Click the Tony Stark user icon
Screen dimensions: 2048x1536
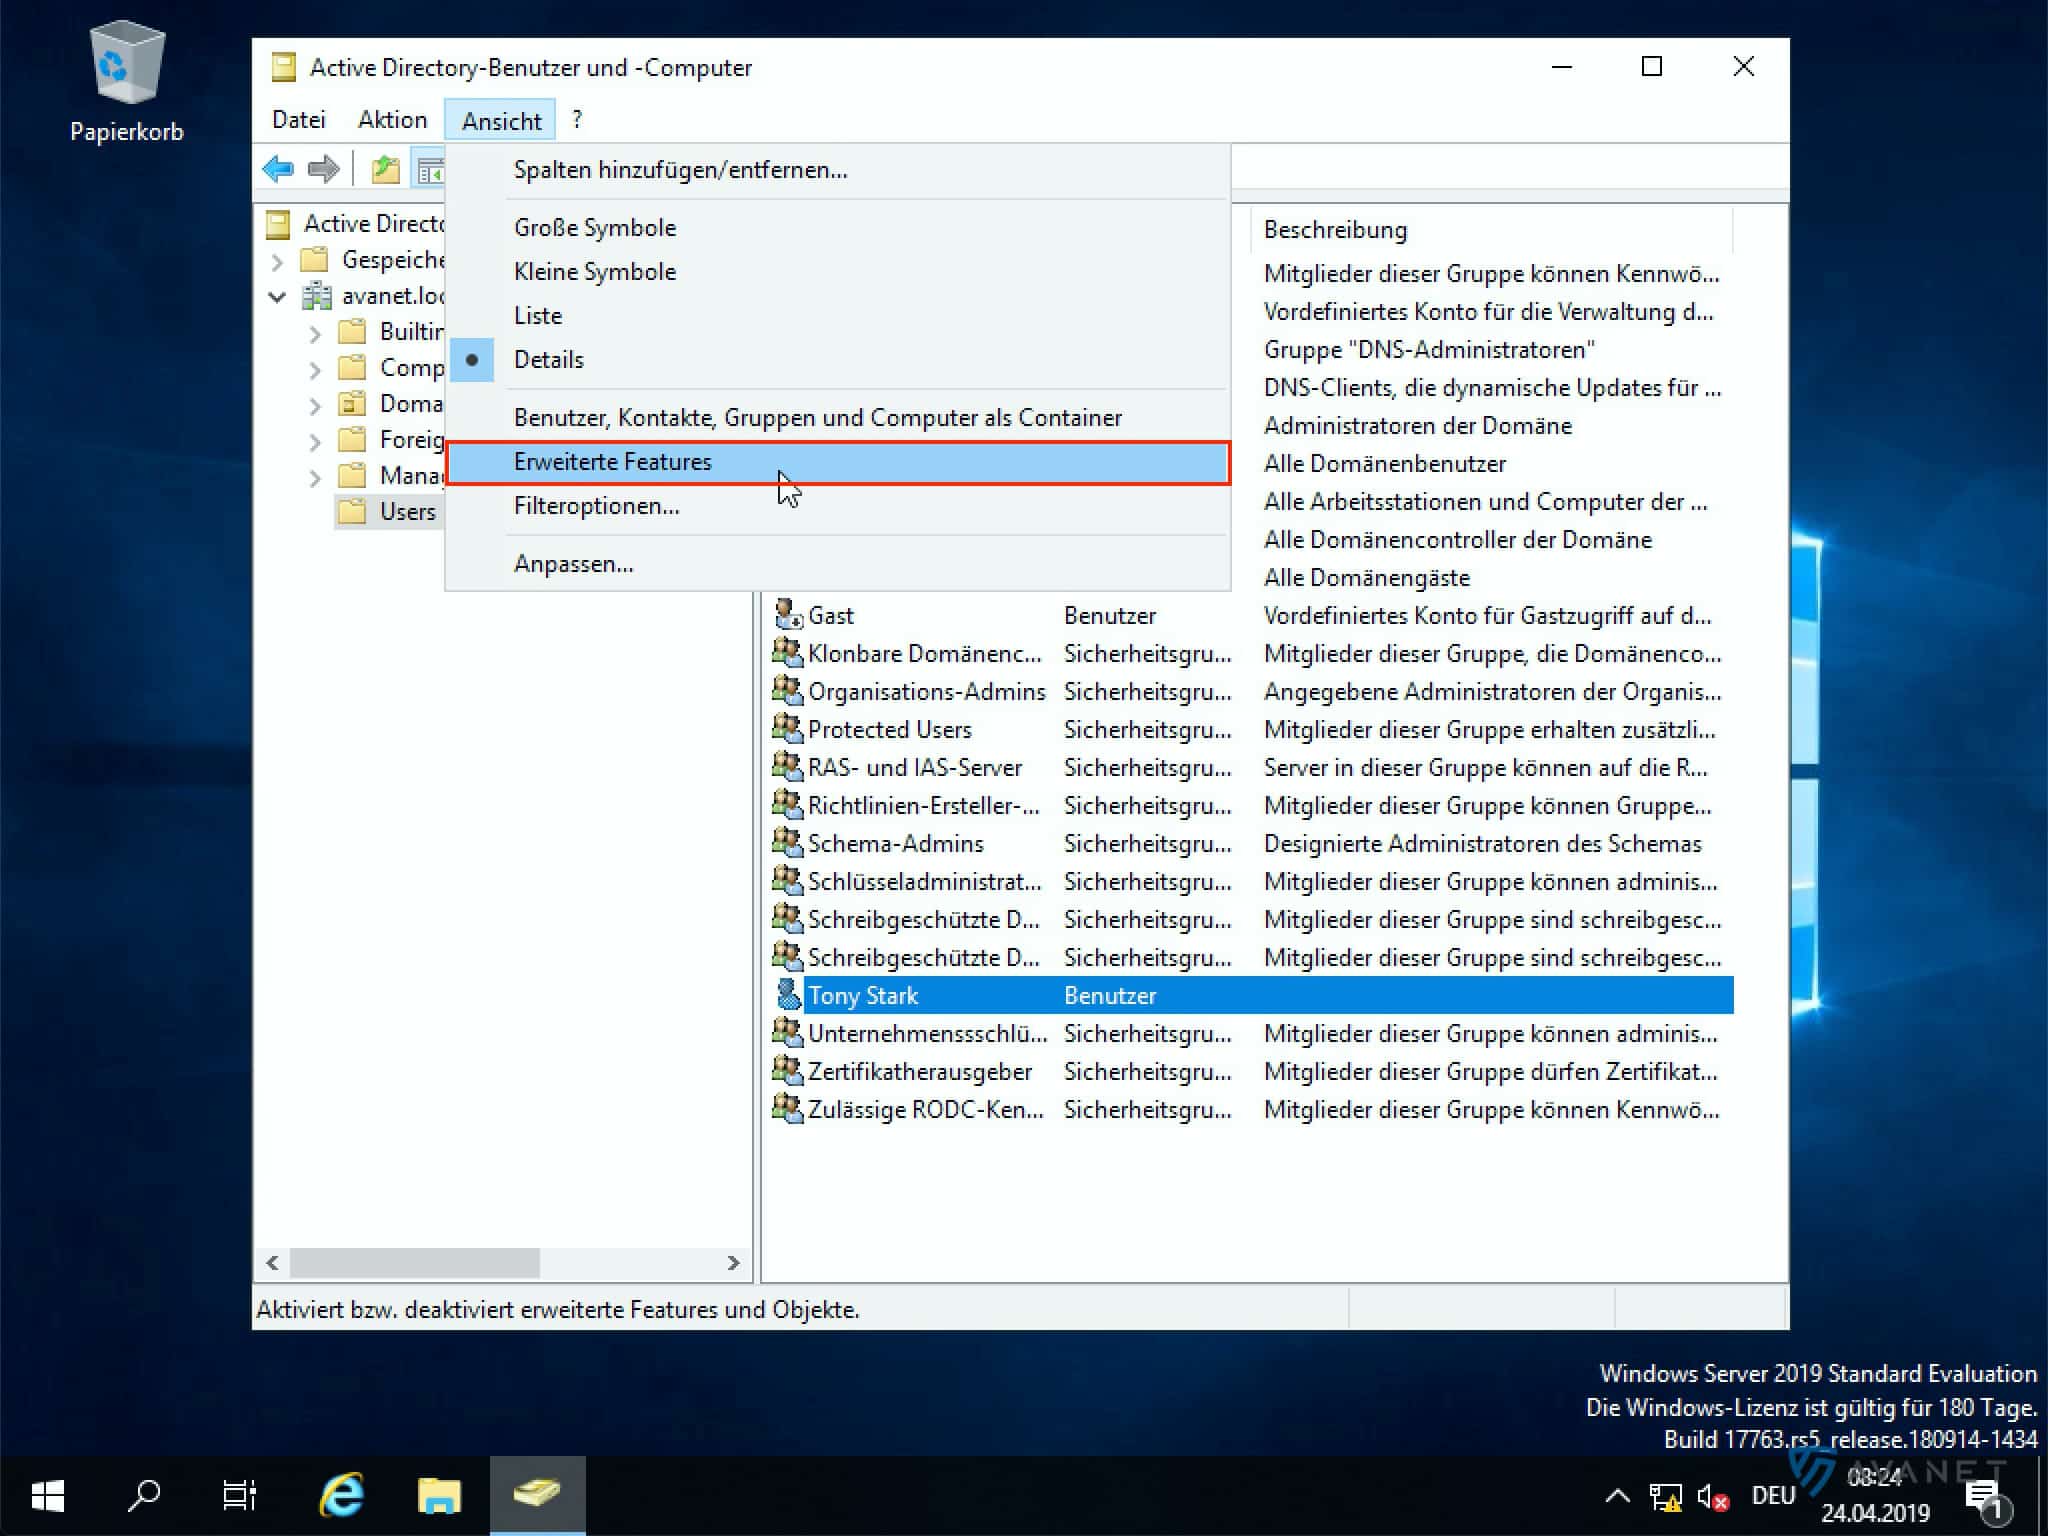788,994
